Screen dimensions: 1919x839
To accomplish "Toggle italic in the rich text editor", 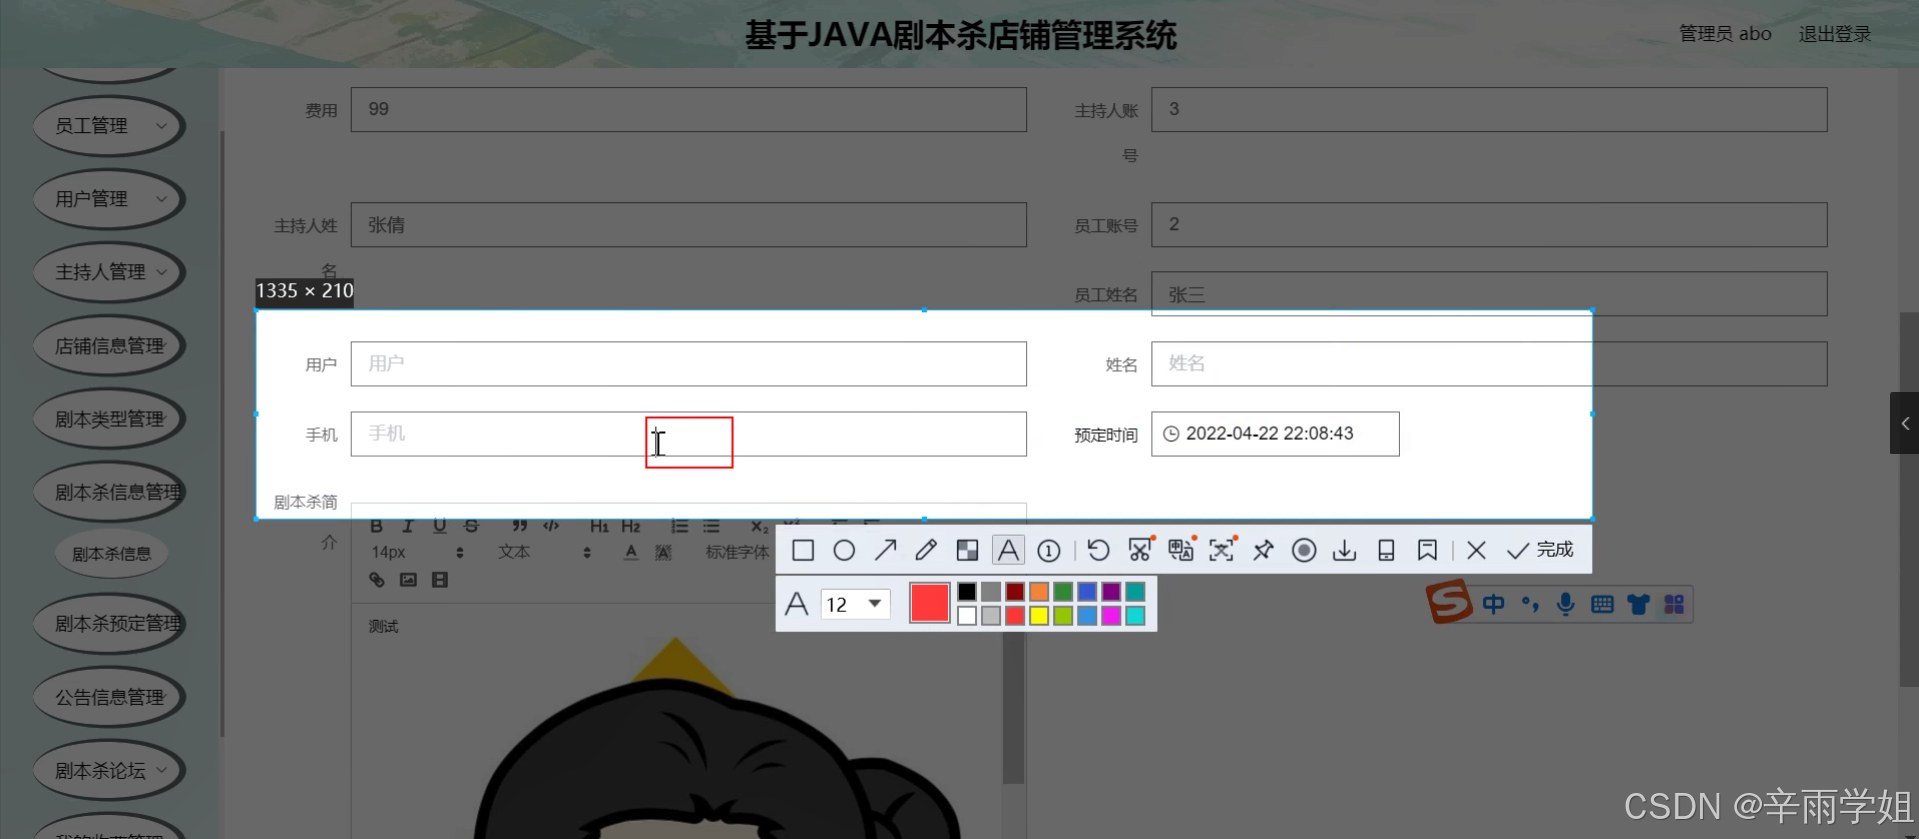I will (x=408, y=526).
